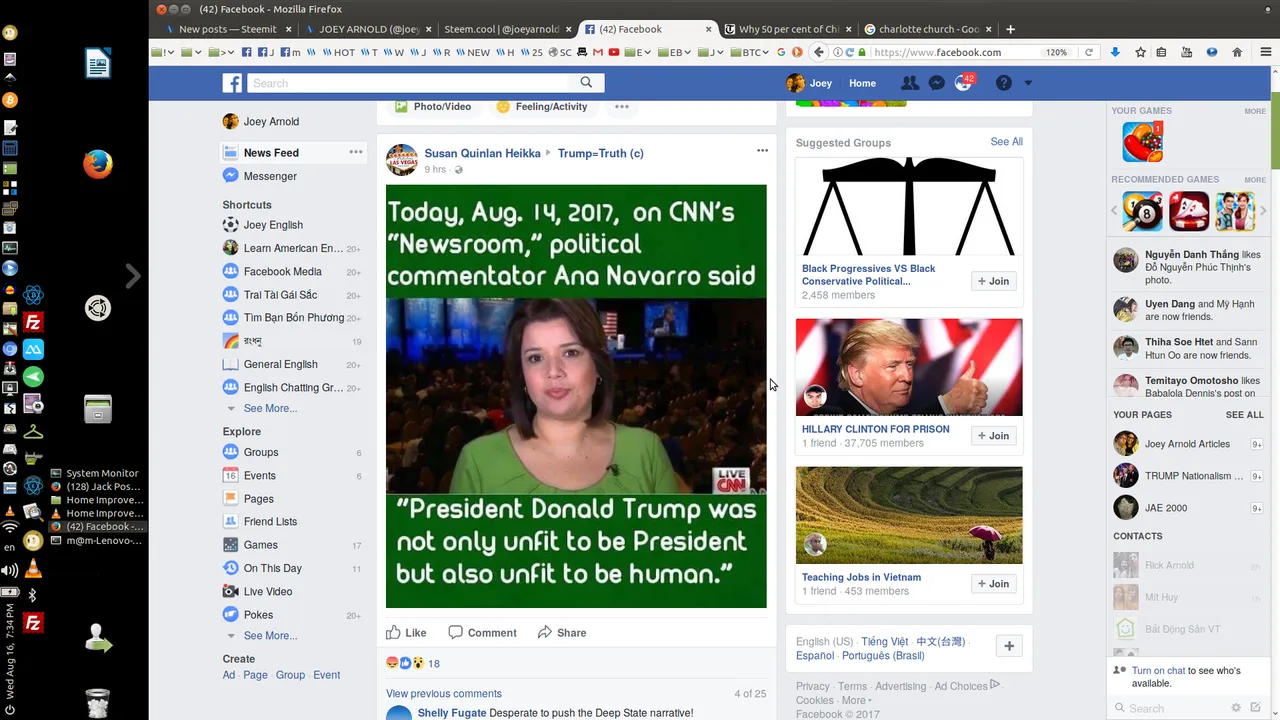Screen dimensions: 1280x720
Task: Open the Quick Help question mark
Action: click(x=1004, y=83)
